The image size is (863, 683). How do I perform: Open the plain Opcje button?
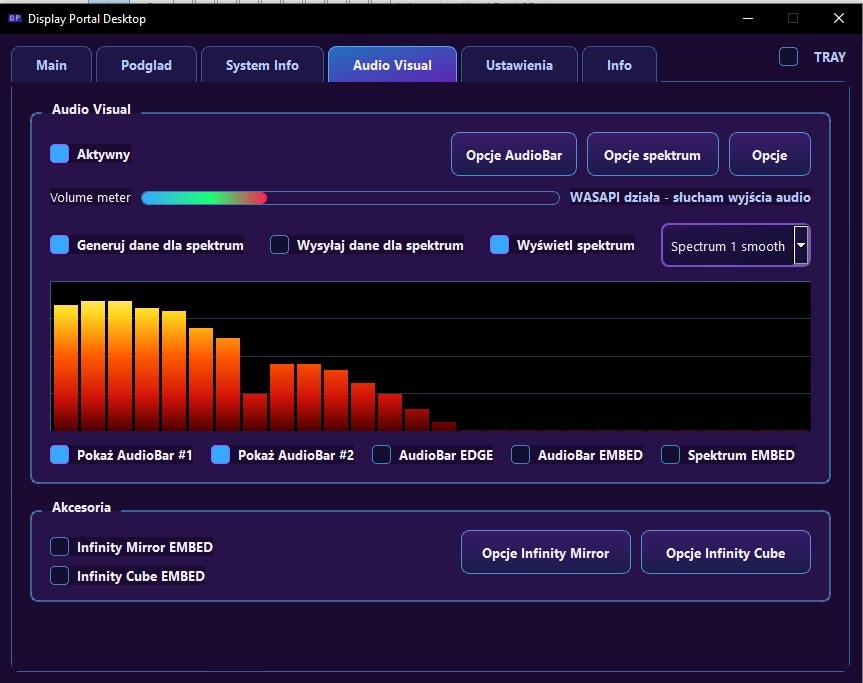769,155
